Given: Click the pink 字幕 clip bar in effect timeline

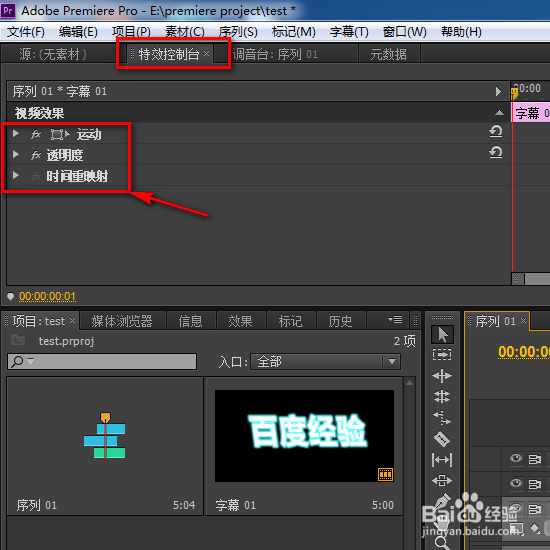Looking at the screenshot, I should [x=531, y=113].
